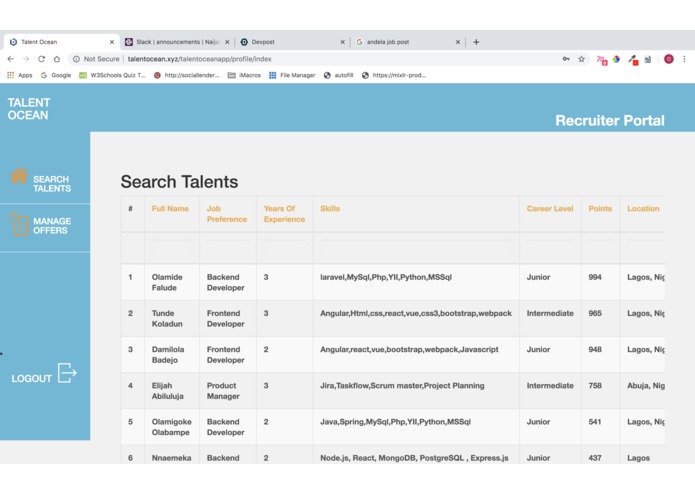Screen dimensions: 695x494
Task: Open the browser home icon
Action: [57, 59]
